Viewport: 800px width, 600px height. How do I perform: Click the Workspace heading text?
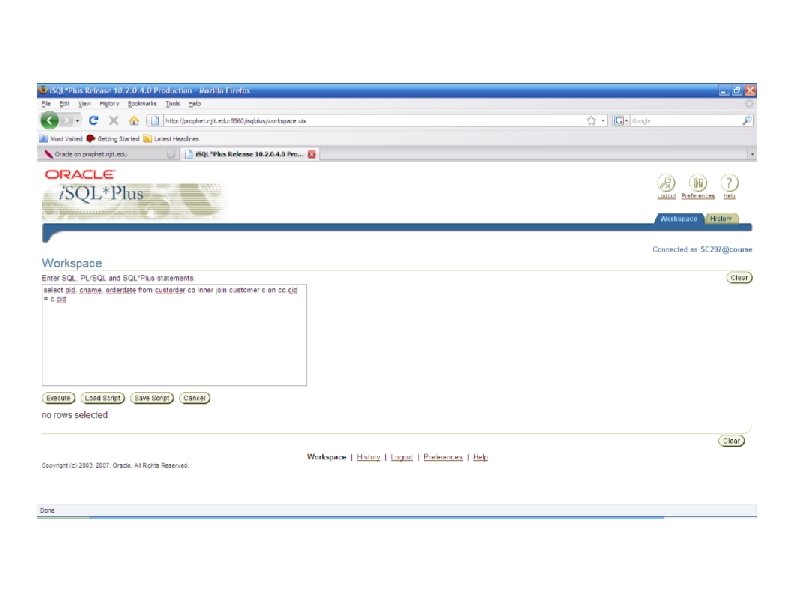(72, 263)
